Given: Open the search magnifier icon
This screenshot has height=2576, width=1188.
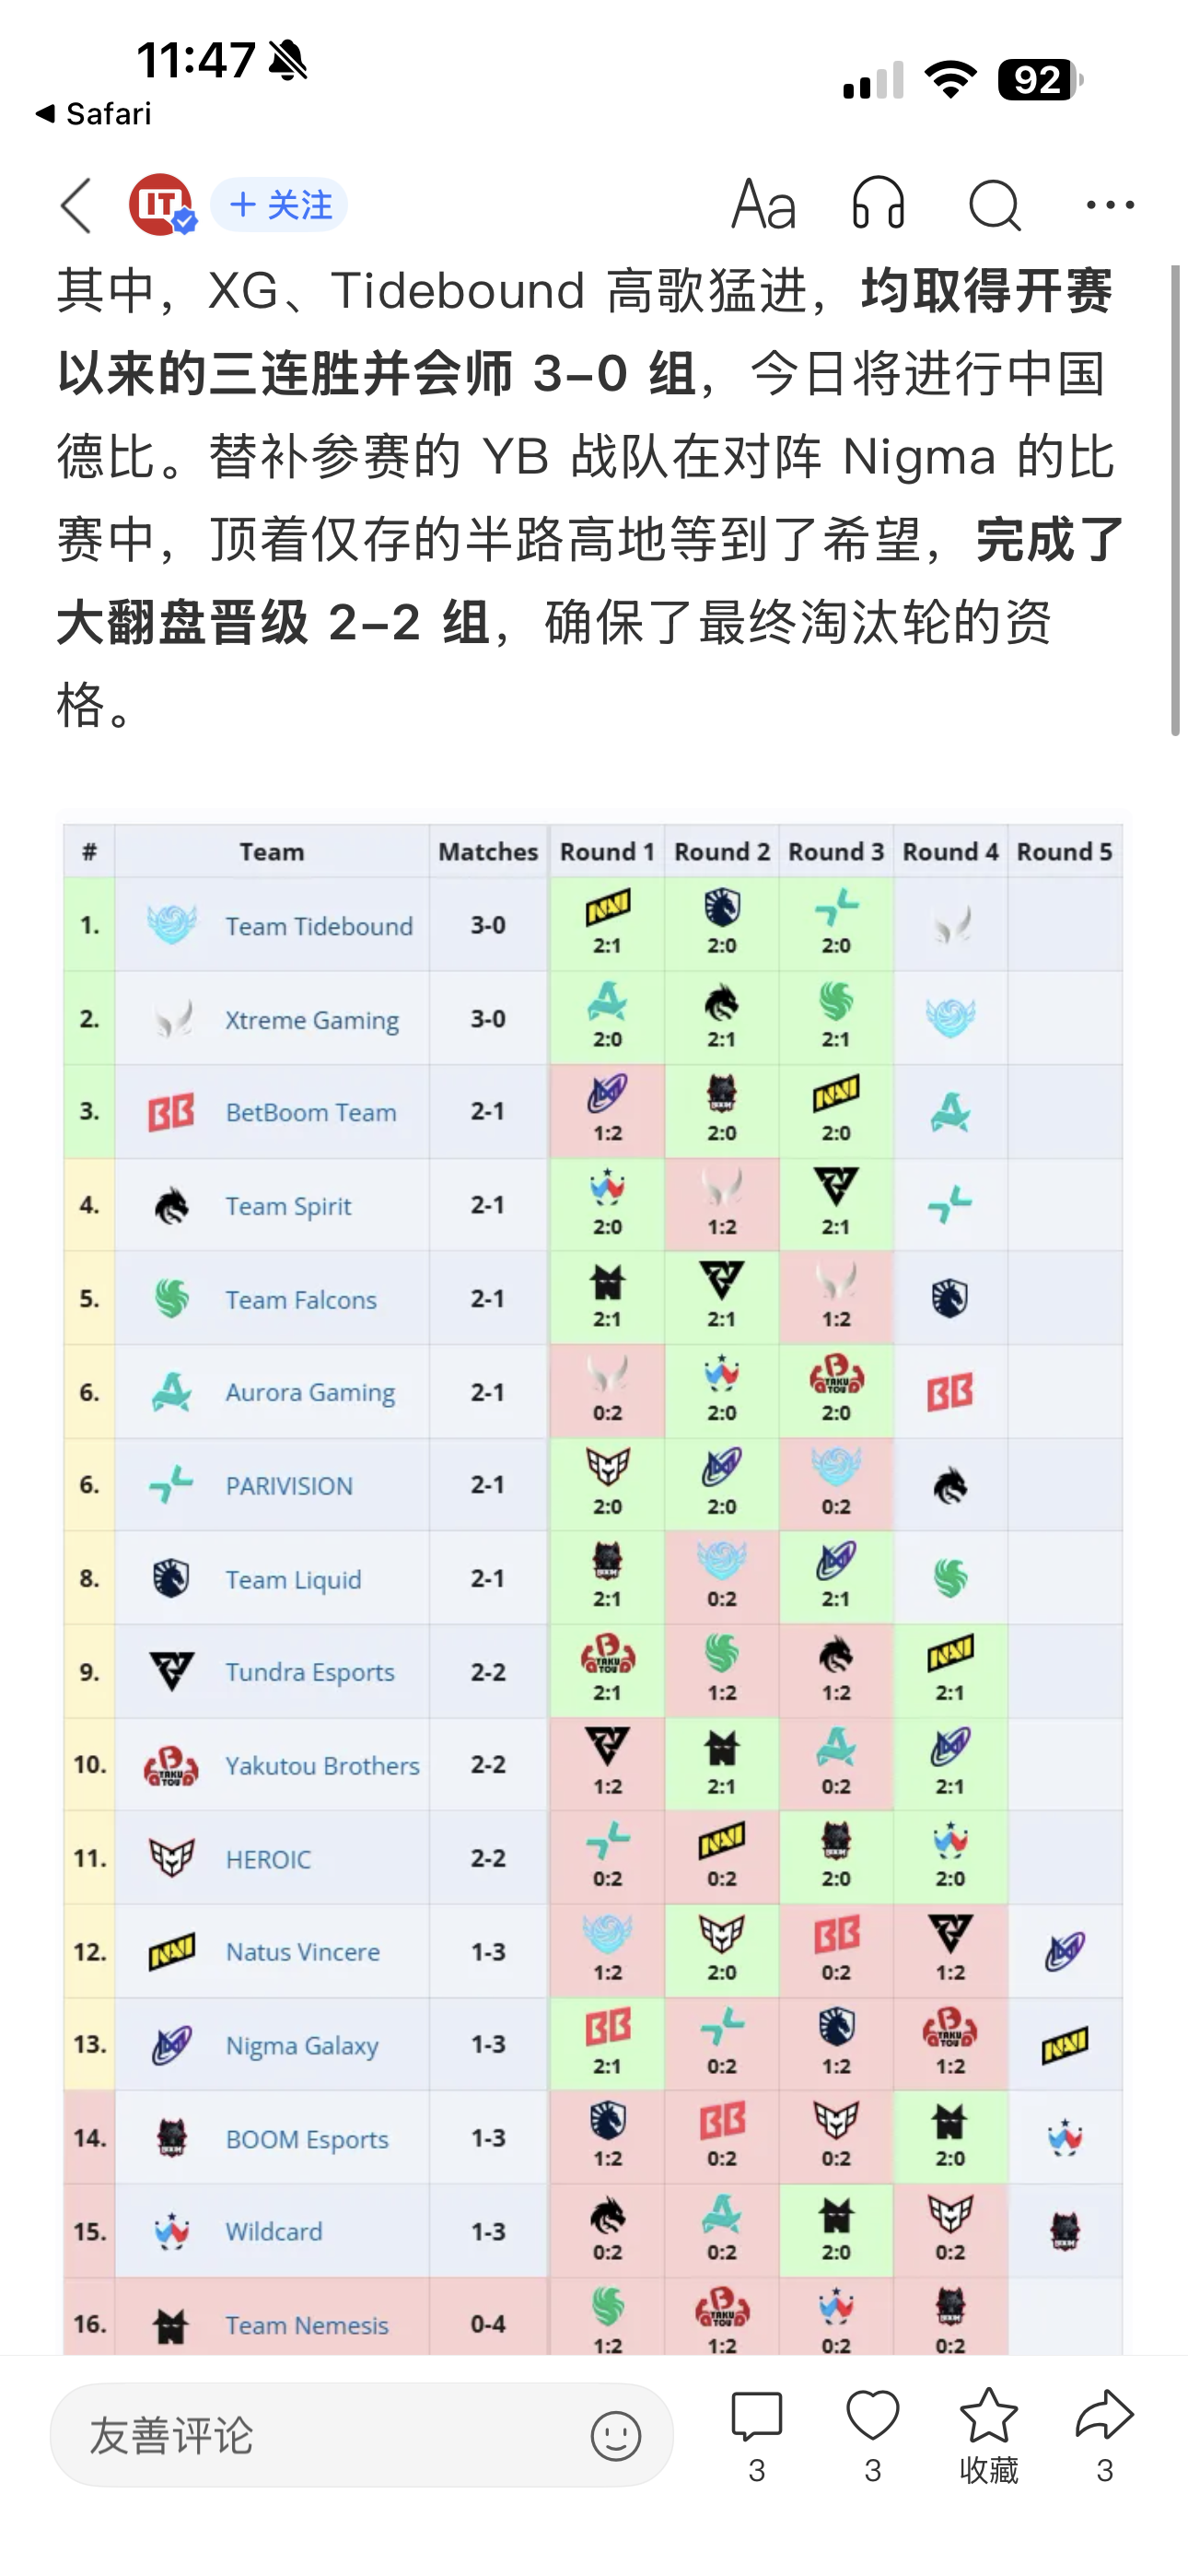Looking at the screenshot, I should coord(995,206).
